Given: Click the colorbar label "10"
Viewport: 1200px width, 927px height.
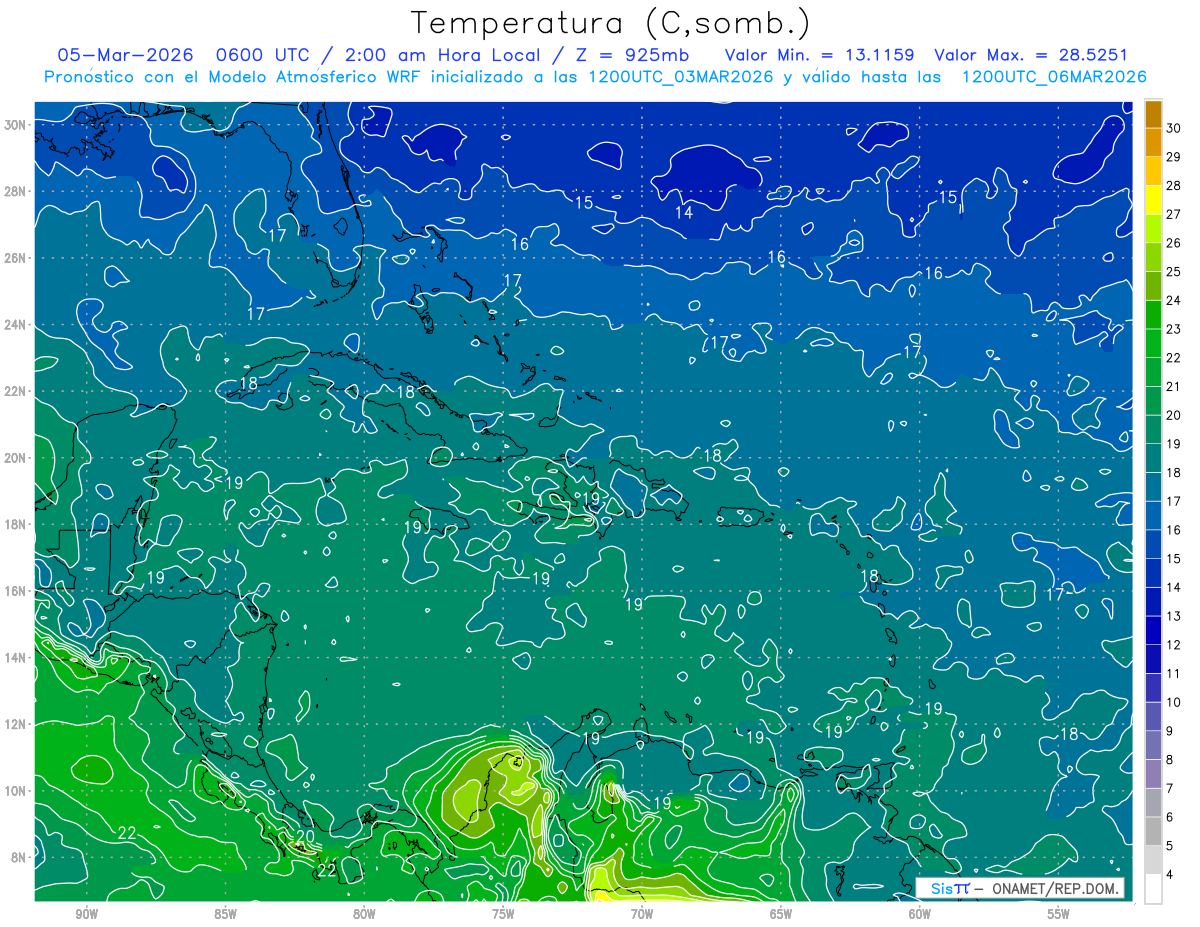Looking at the screenshot, I should click(x=1174, y=702).
